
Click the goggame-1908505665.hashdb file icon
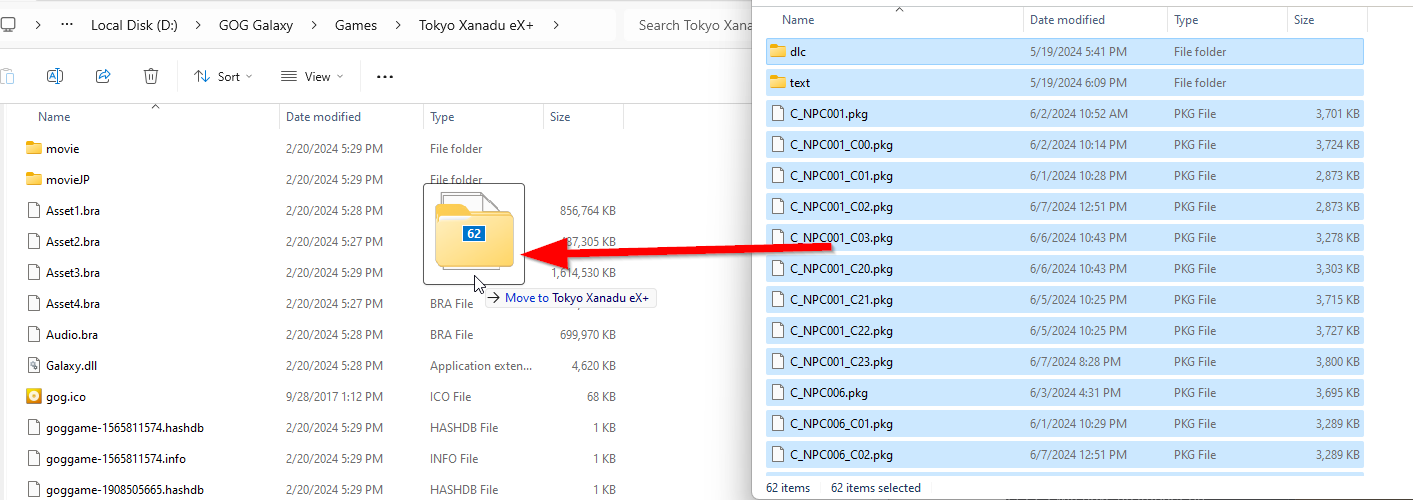point(34,489)
